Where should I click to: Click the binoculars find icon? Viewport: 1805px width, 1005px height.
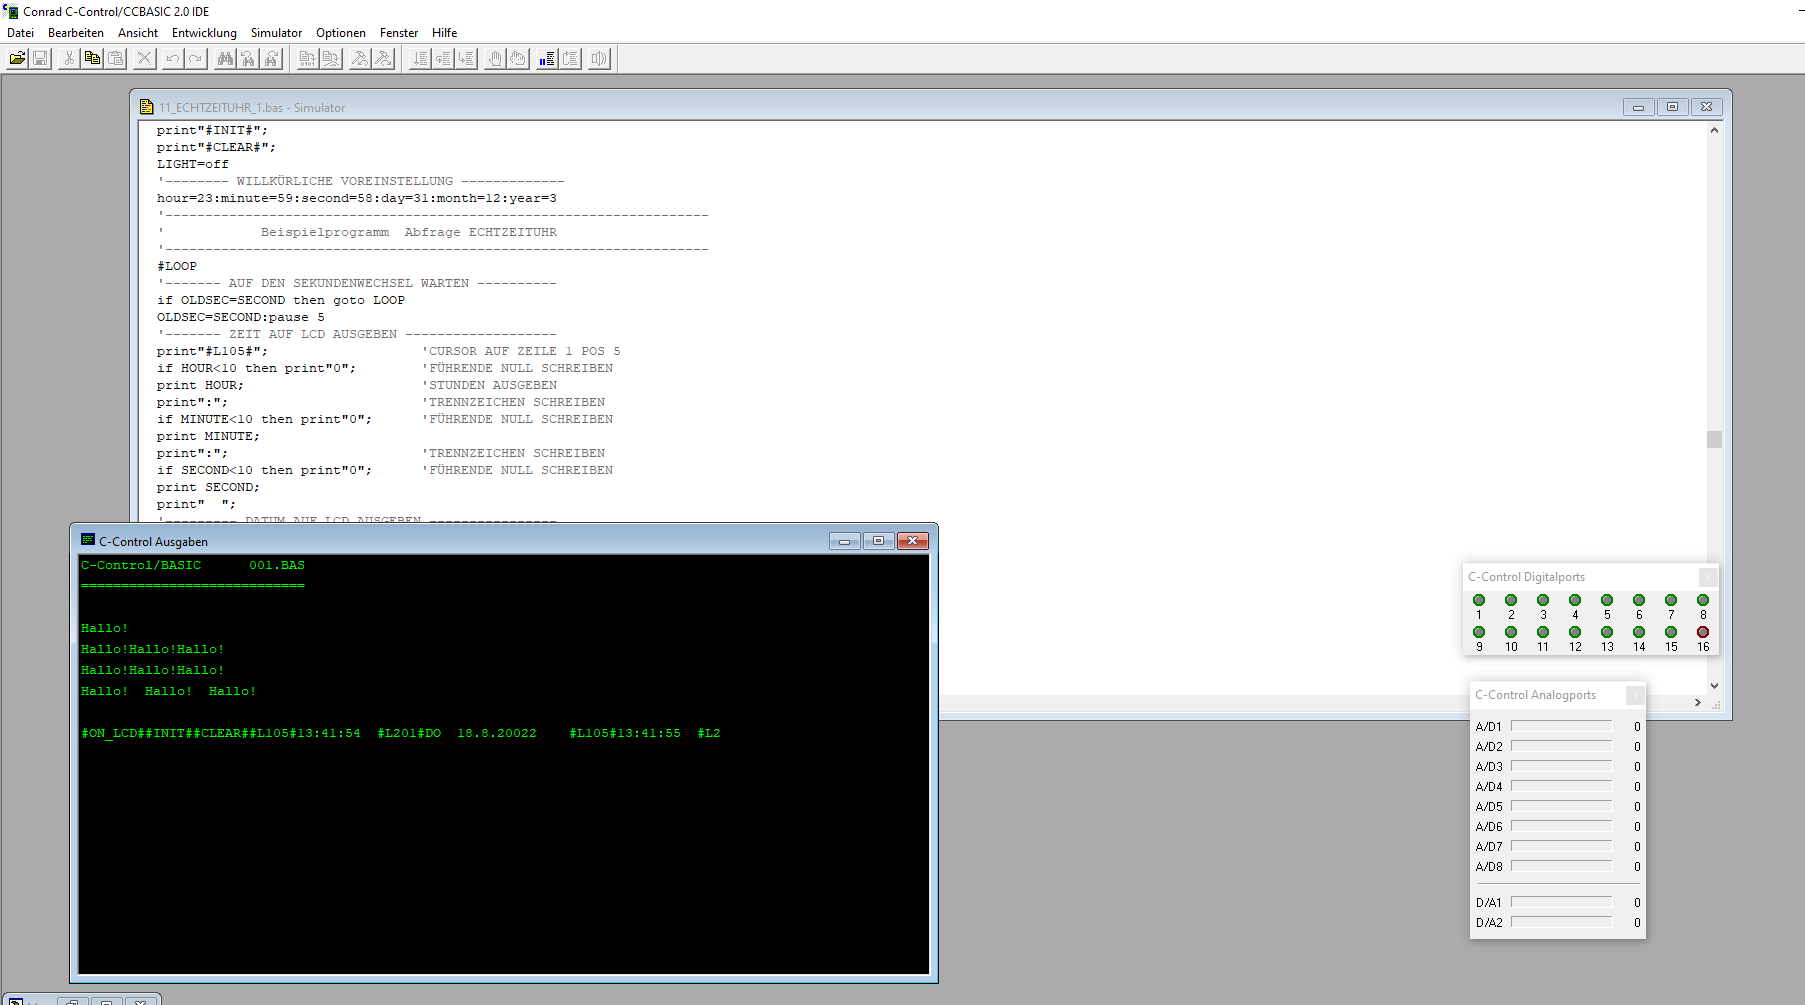coord(225,59)
